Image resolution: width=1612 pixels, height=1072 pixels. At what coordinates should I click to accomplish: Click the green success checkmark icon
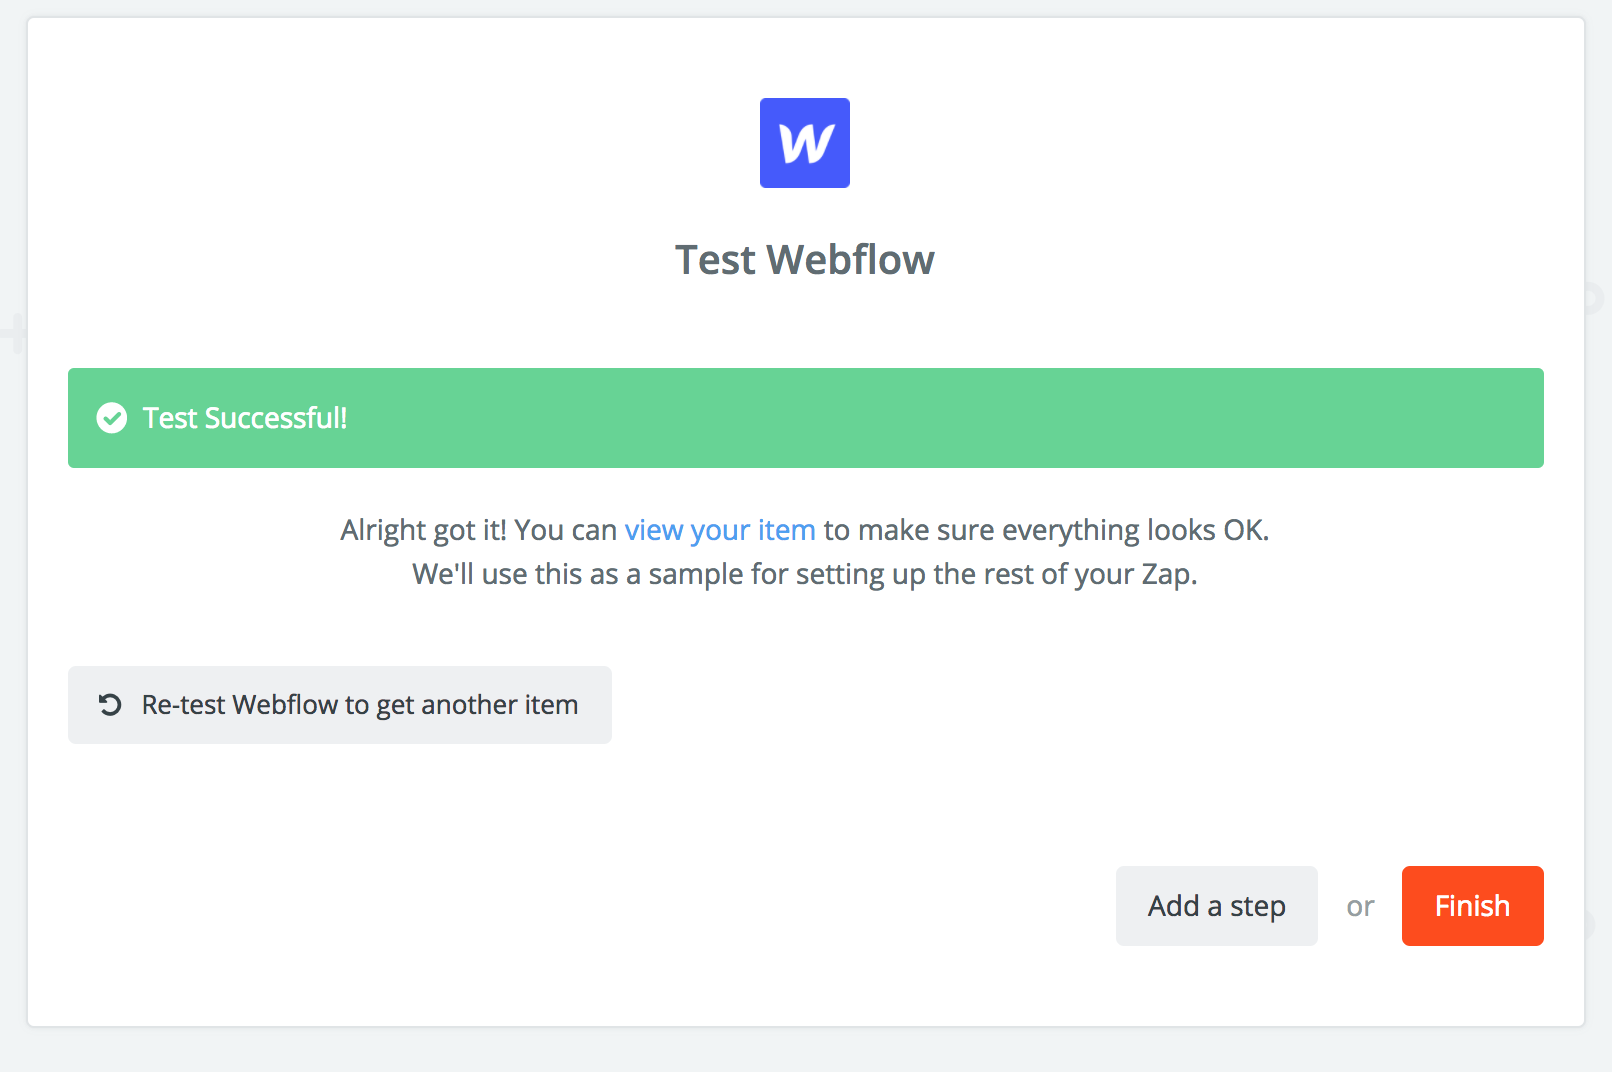pos(112,418)
